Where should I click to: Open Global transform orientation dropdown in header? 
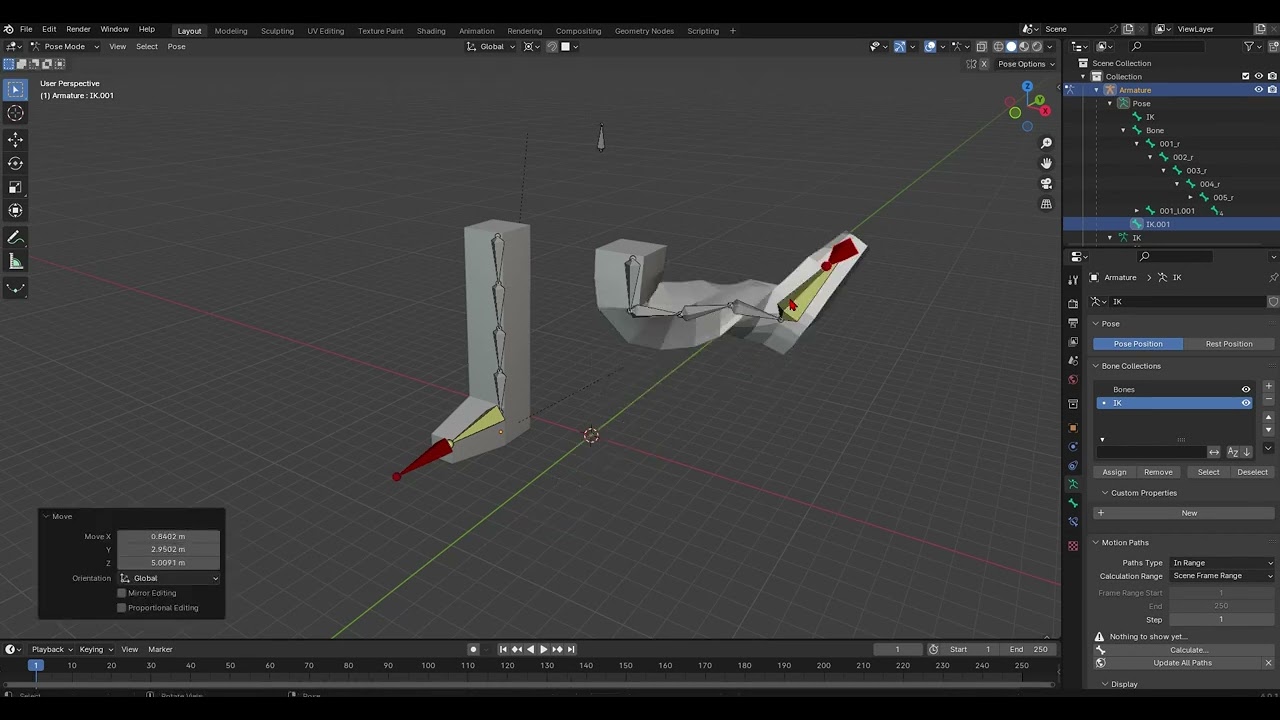click(x=492, y=46)
